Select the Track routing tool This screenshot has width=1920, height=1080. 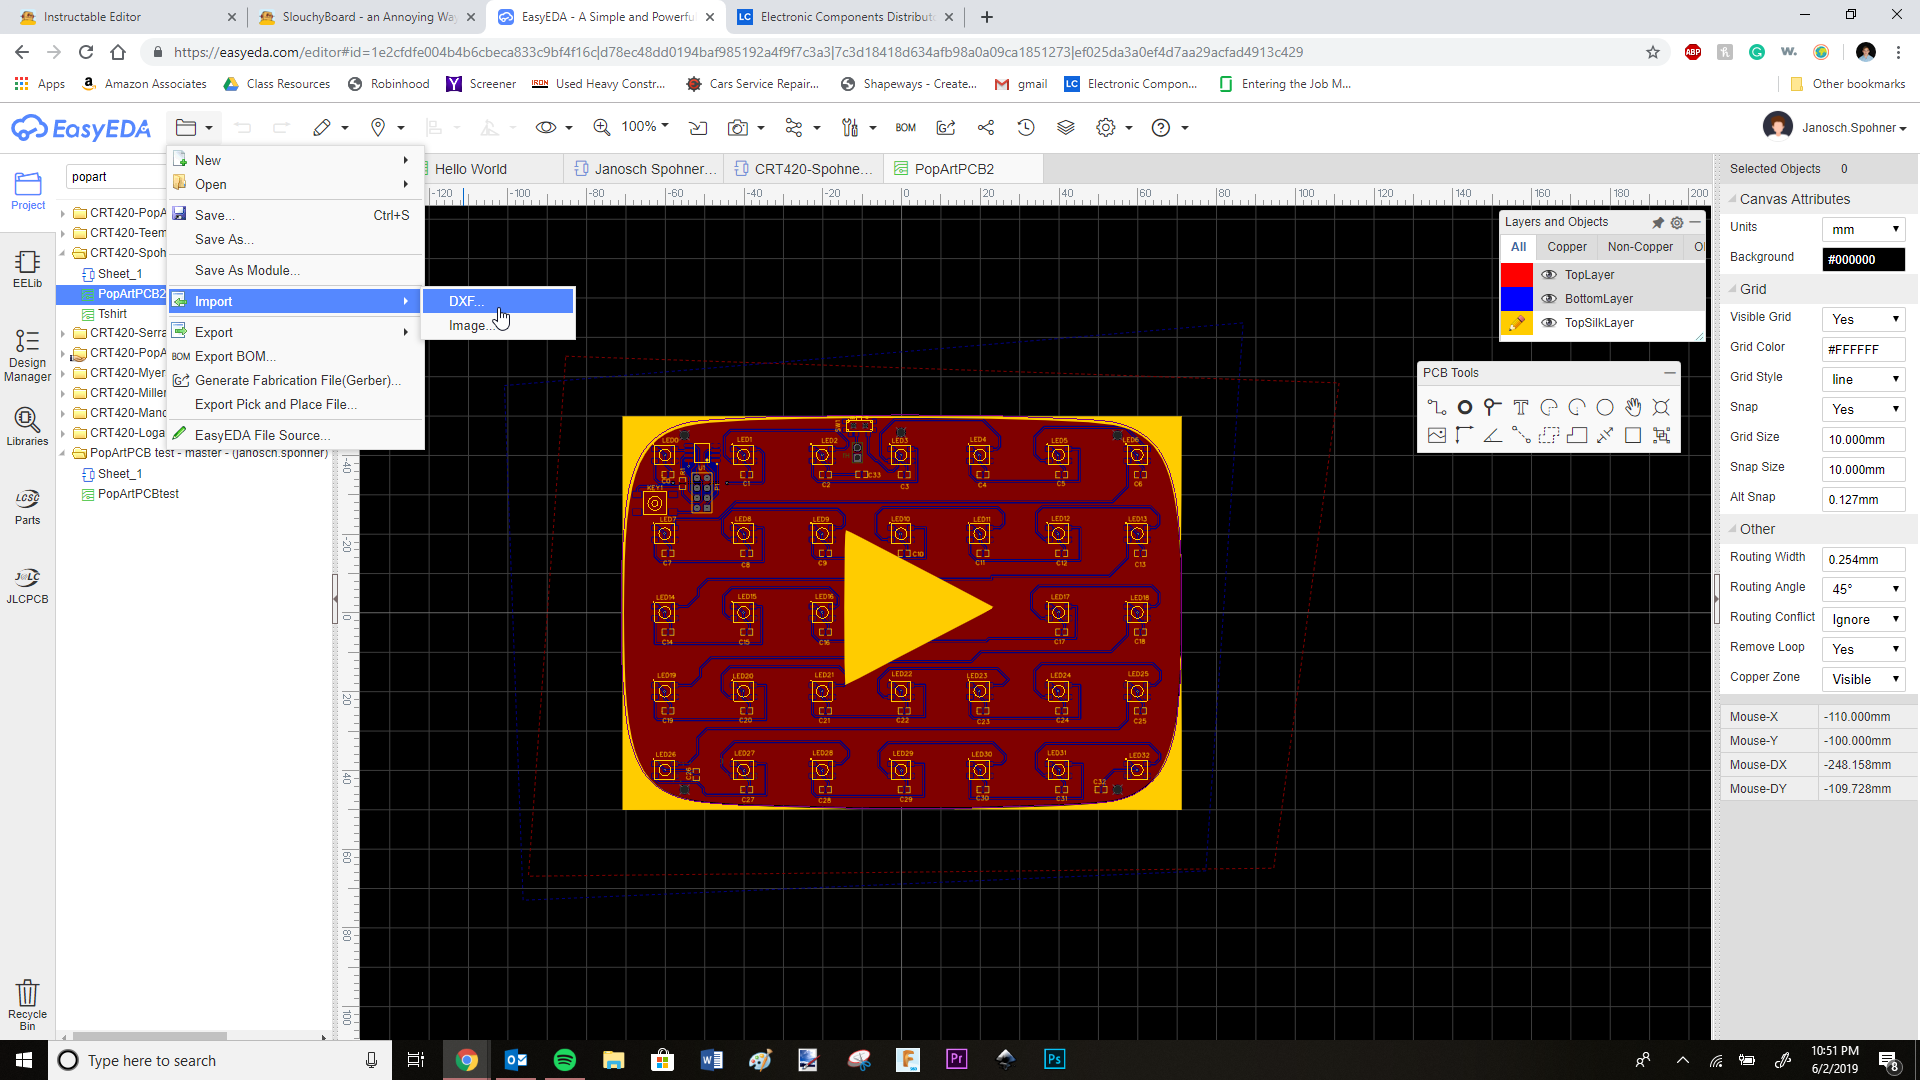[x=1437, y=407]
